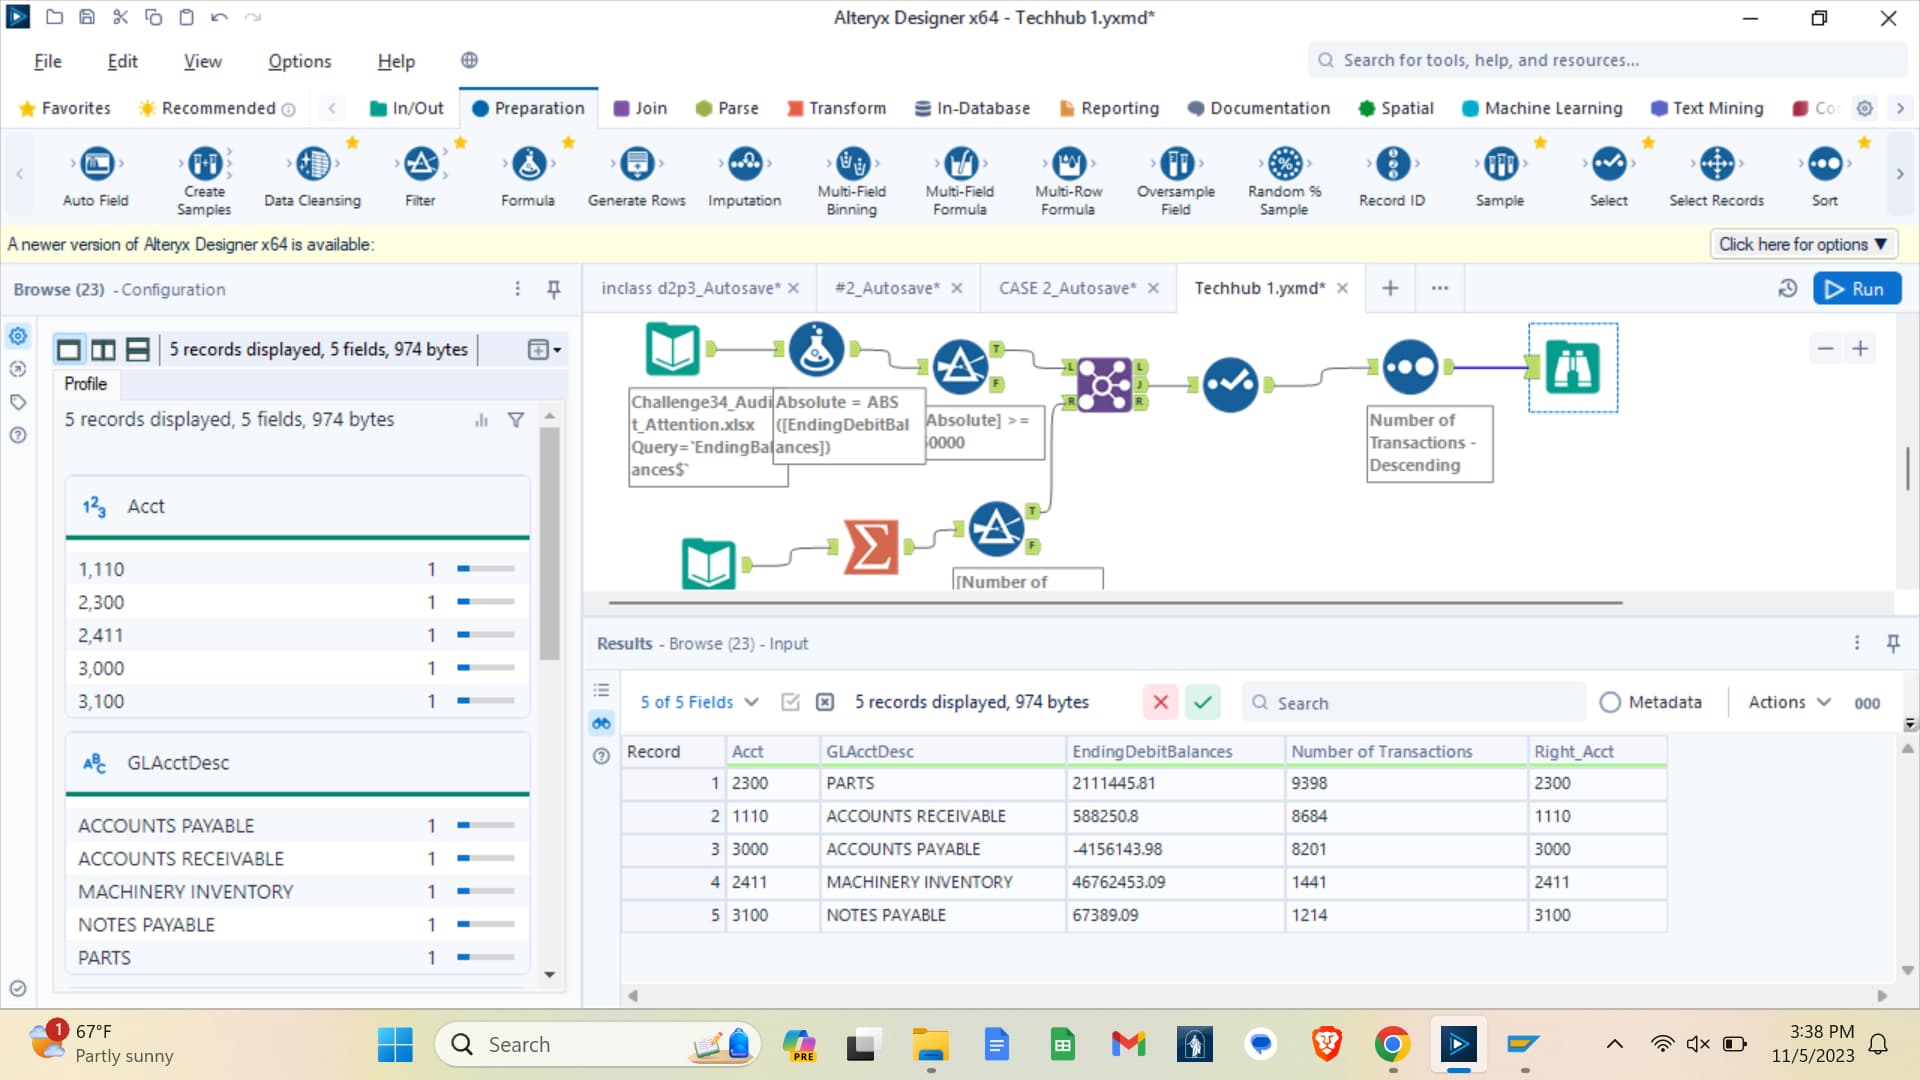Open Click here for options dropdown
The height and width of the screenshot is (1080, 1920).
click(1803, 244)
